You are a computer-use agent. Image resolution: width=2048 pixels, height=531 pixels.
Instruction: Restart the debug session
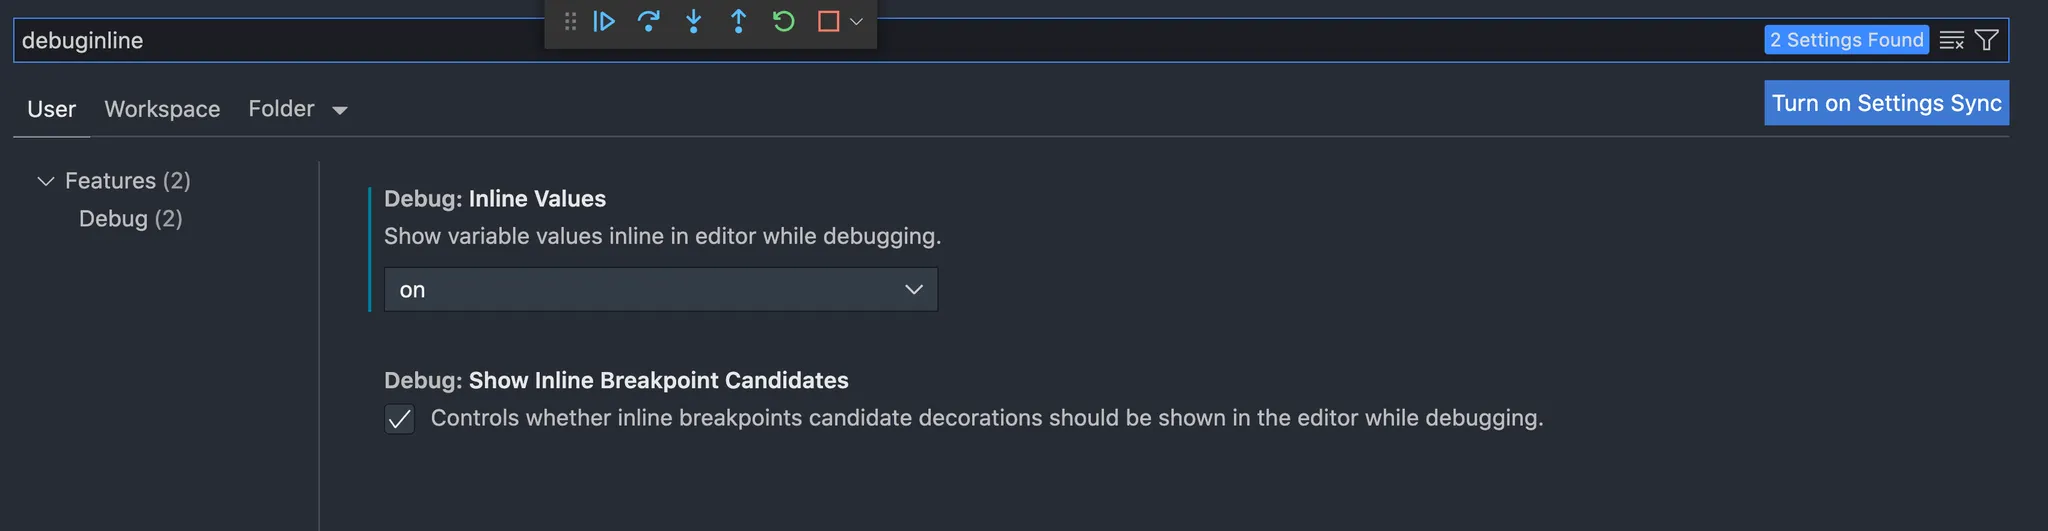pos(783,21)
